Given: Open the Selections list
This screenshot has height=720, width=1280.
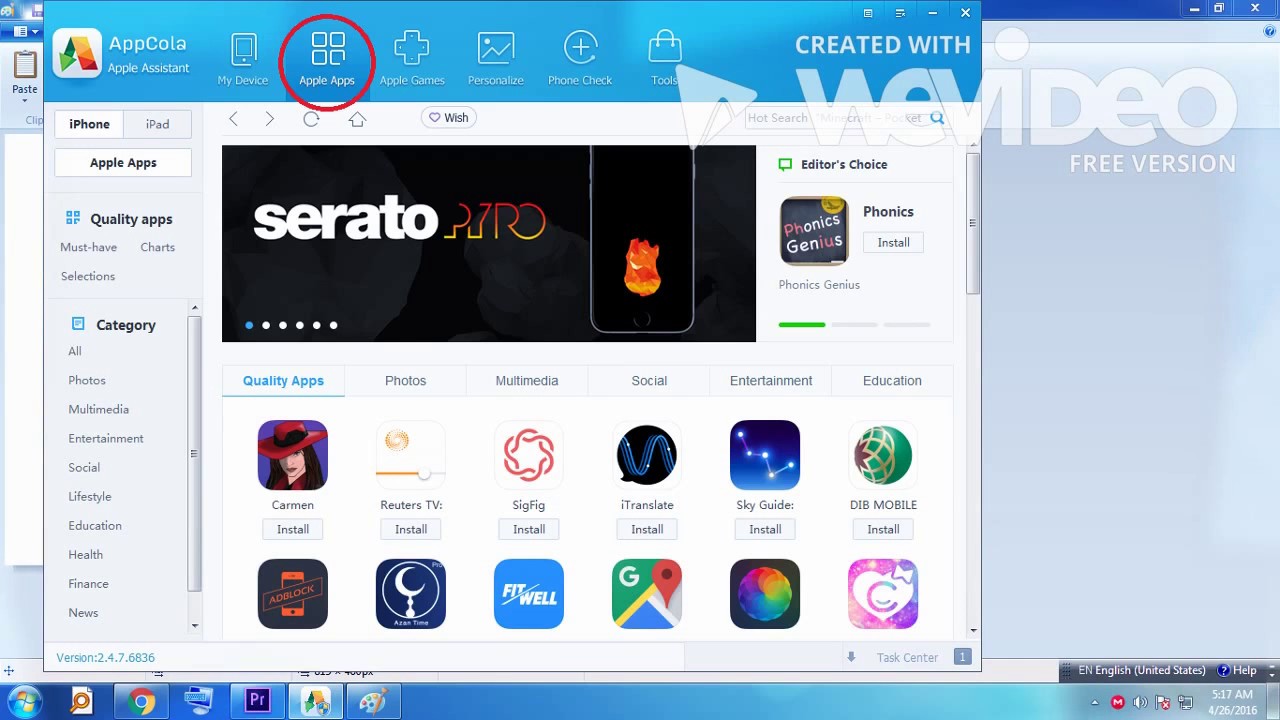Looking at the screenshot, I should pos(88,276).
